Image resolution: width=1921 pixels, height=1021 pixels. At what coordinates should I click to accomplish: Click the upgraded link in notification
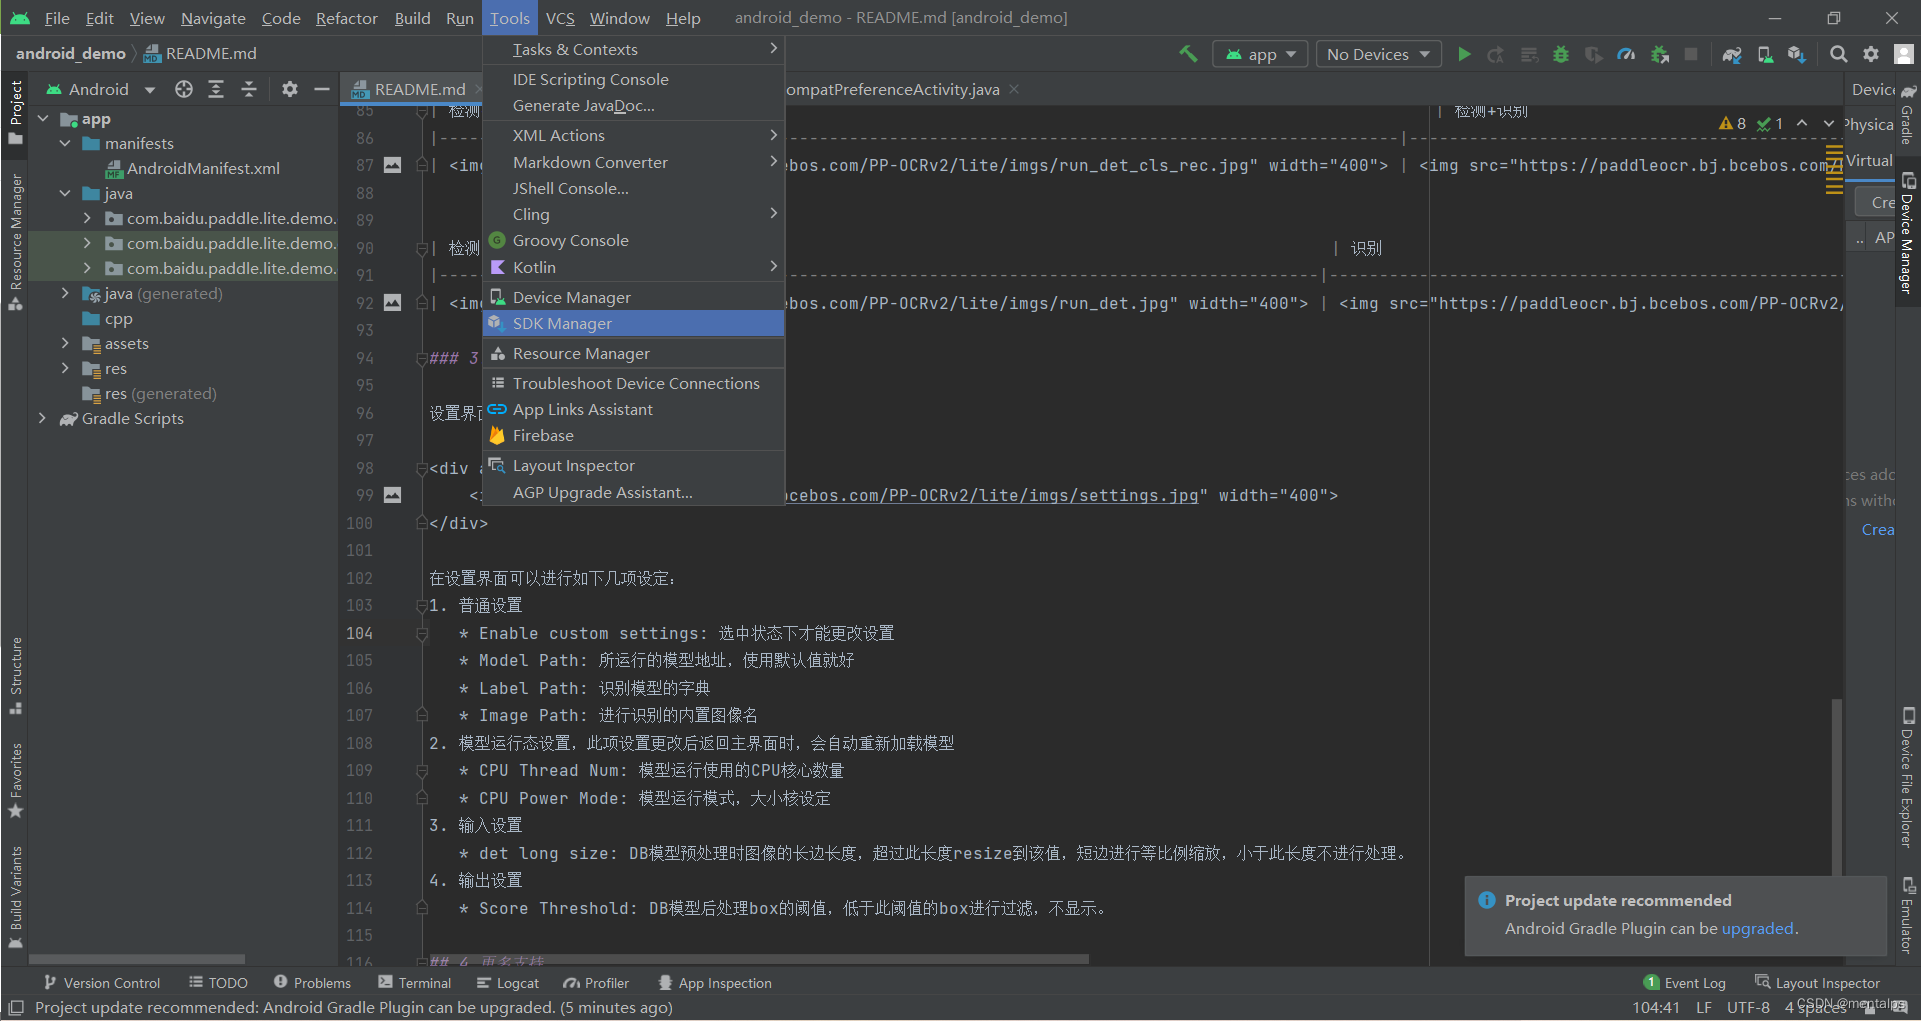coord(1757,929)
